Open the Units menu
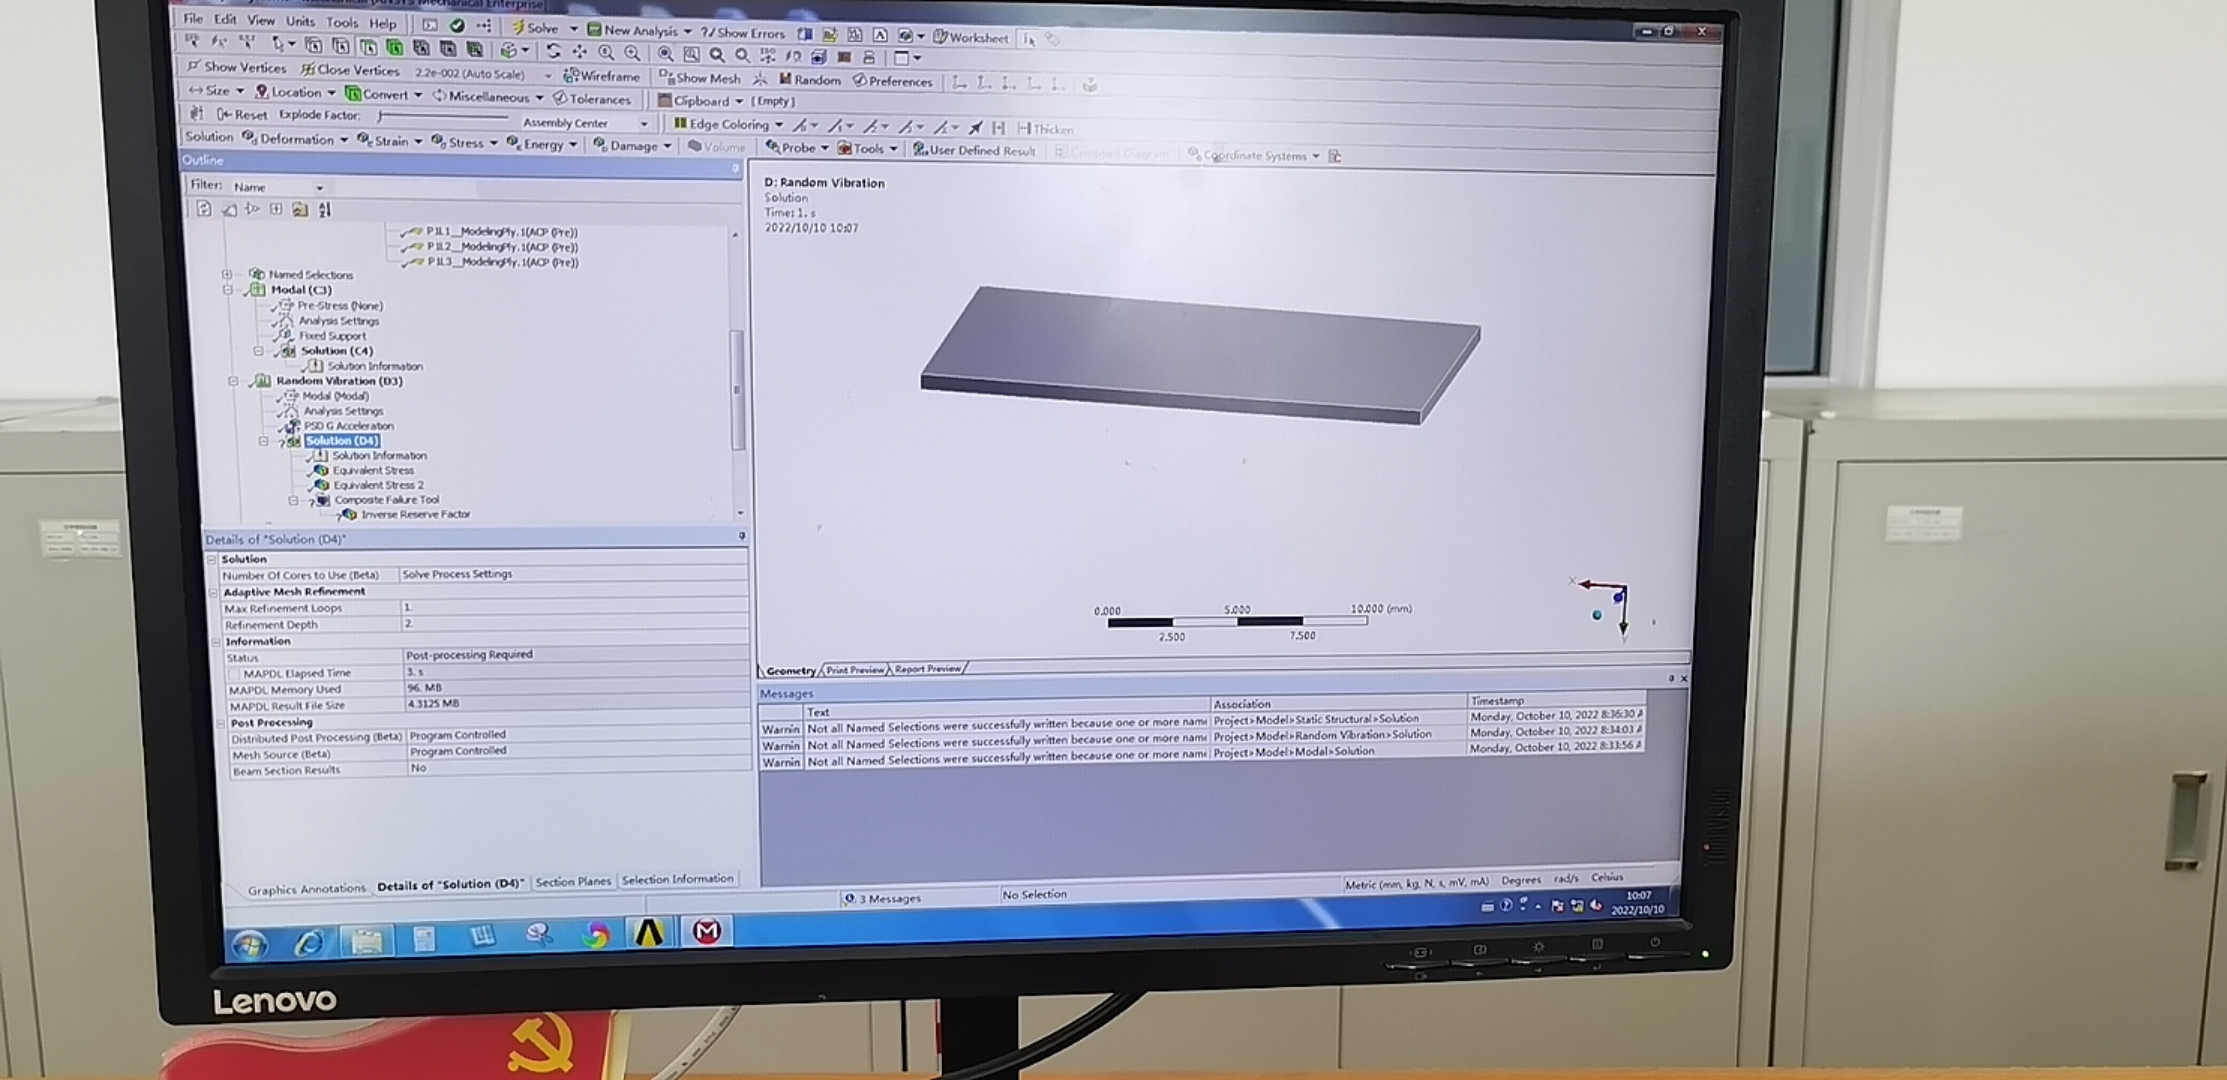 click(299, 21)
